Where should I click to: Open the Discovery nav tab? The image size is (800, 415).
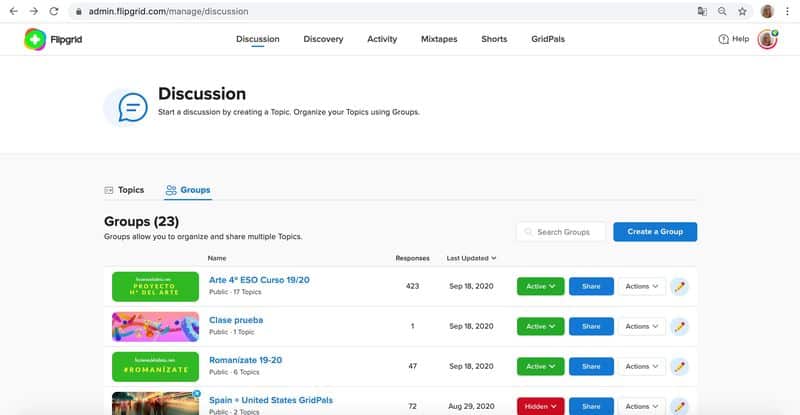click(x=323, y=39)
